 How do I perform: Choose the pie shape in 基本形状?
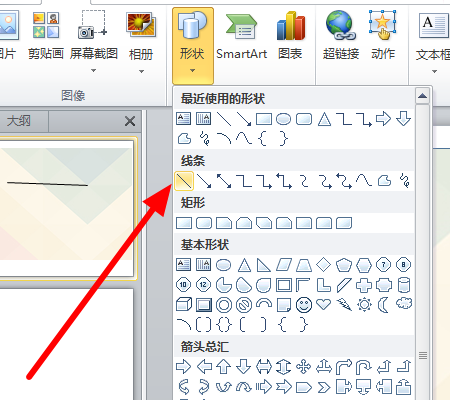[224, 285]
